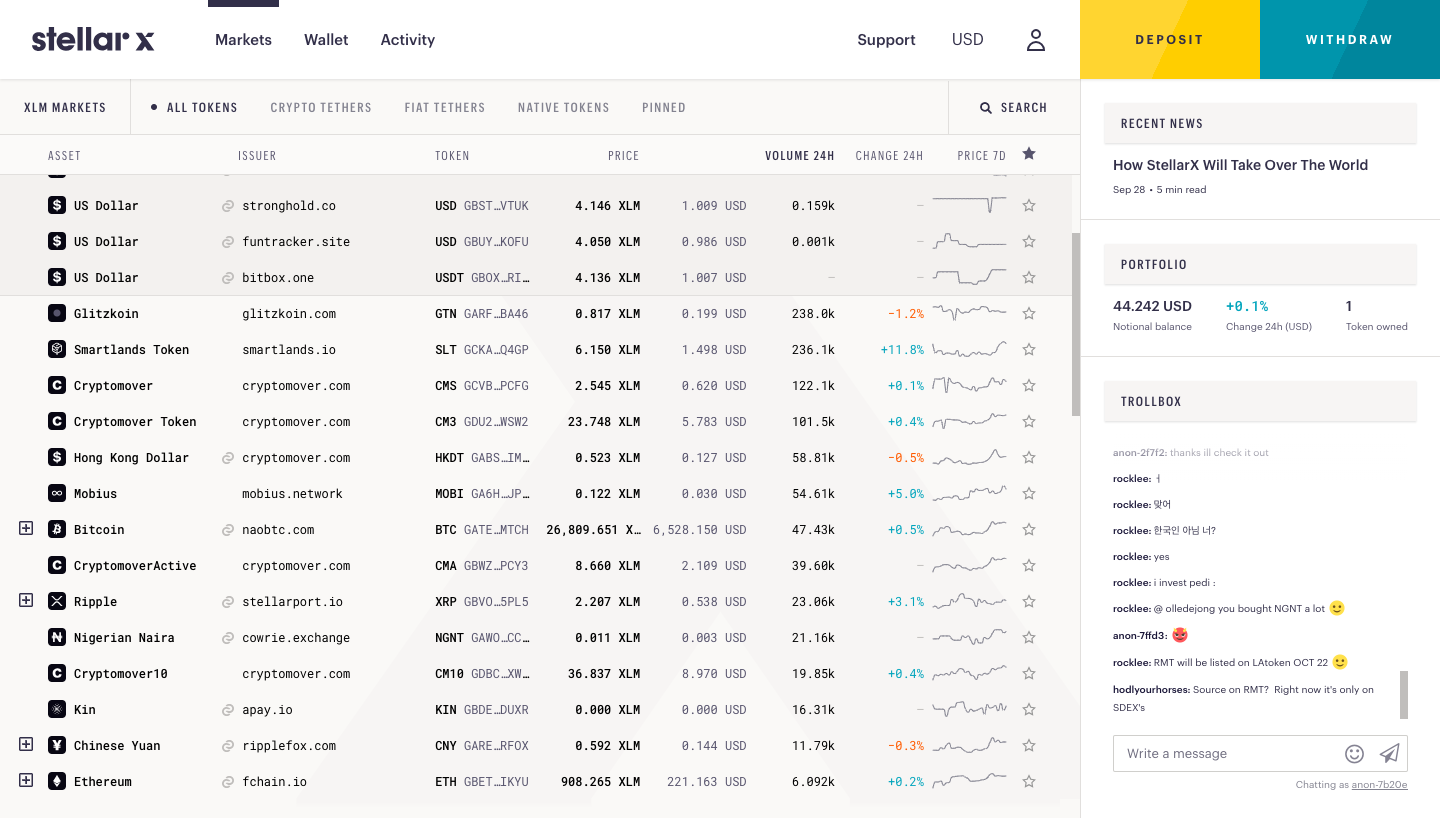Star the Ripple market row

tap(1029, 602)
